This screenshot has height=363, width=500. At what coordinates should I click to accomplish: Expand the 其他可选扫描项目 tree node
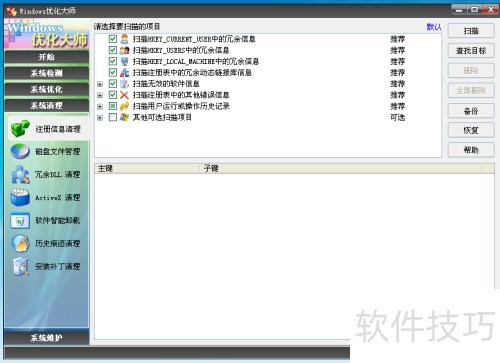click(100, 118)
